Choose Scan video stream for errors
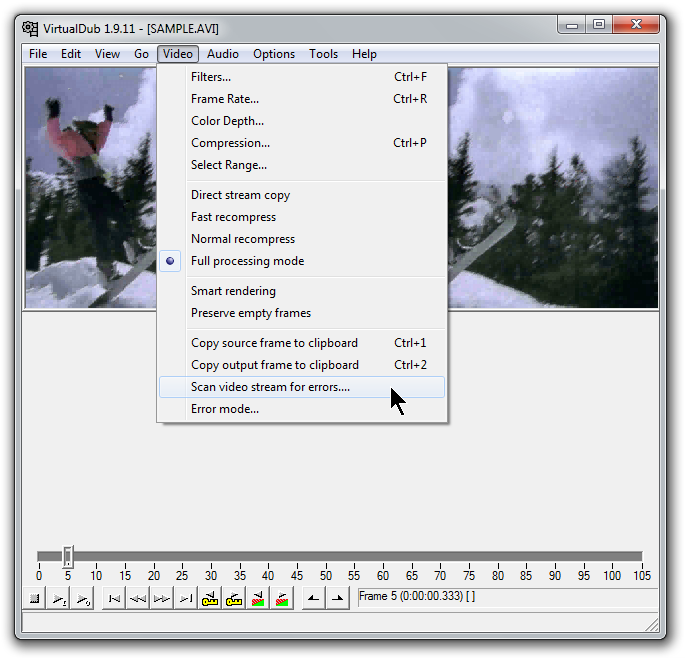This screenshot has width=685, height=658. 270,387
